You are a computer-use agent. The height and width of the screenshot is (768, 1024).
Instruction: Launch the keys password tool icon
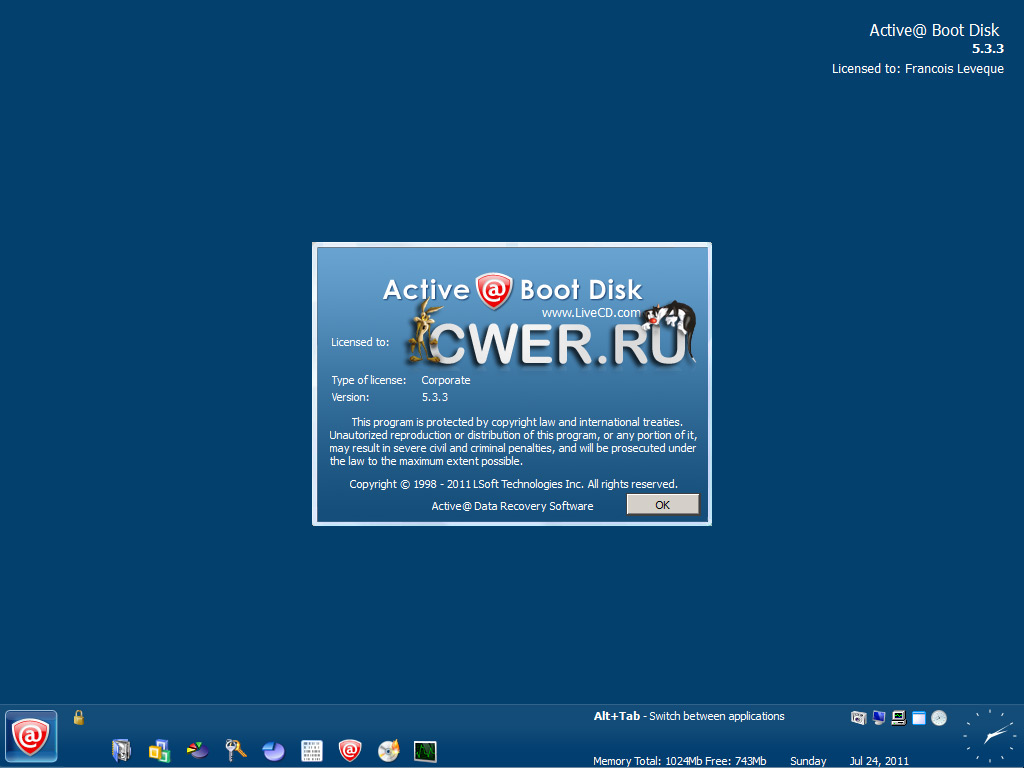(235, 750)
